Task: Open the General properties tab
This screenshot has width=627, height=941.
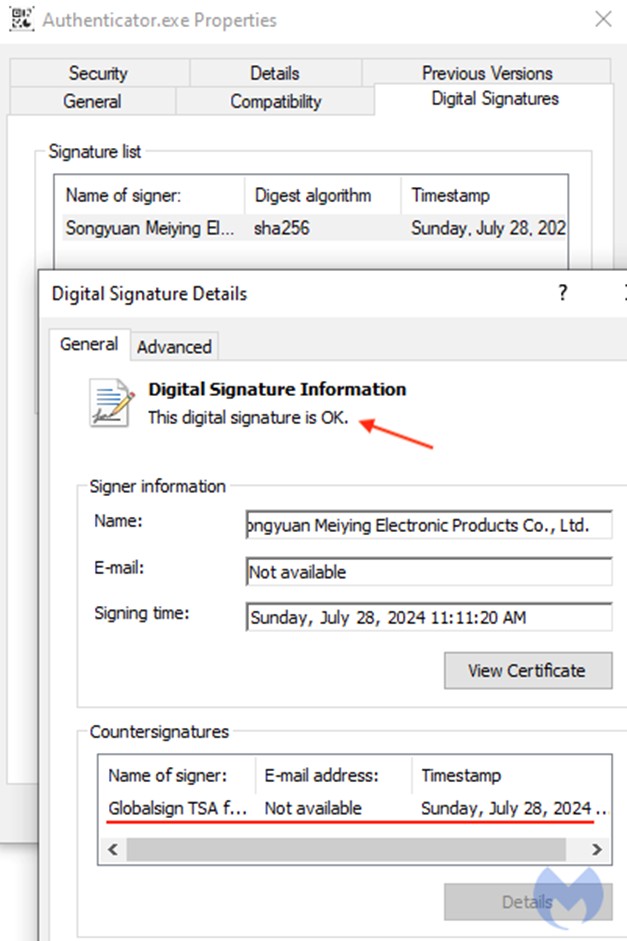Action: point(92,101)
